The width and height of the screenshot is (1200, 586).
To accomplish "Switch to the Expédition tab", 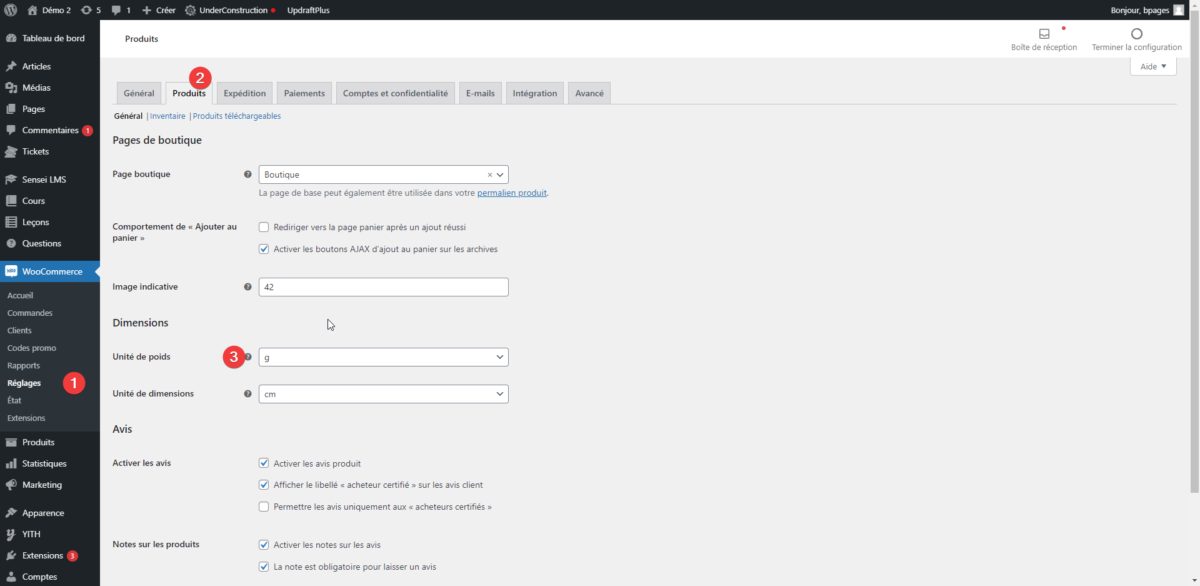I will coord(245,93).
